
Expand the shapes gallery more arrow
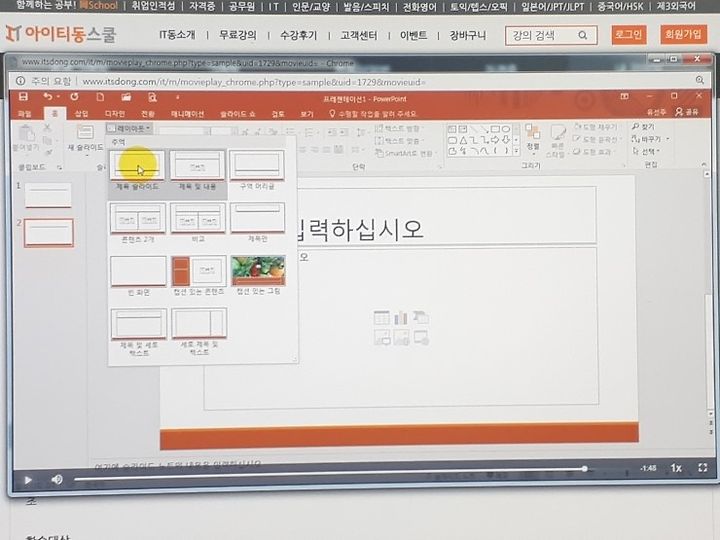point(517,151)
